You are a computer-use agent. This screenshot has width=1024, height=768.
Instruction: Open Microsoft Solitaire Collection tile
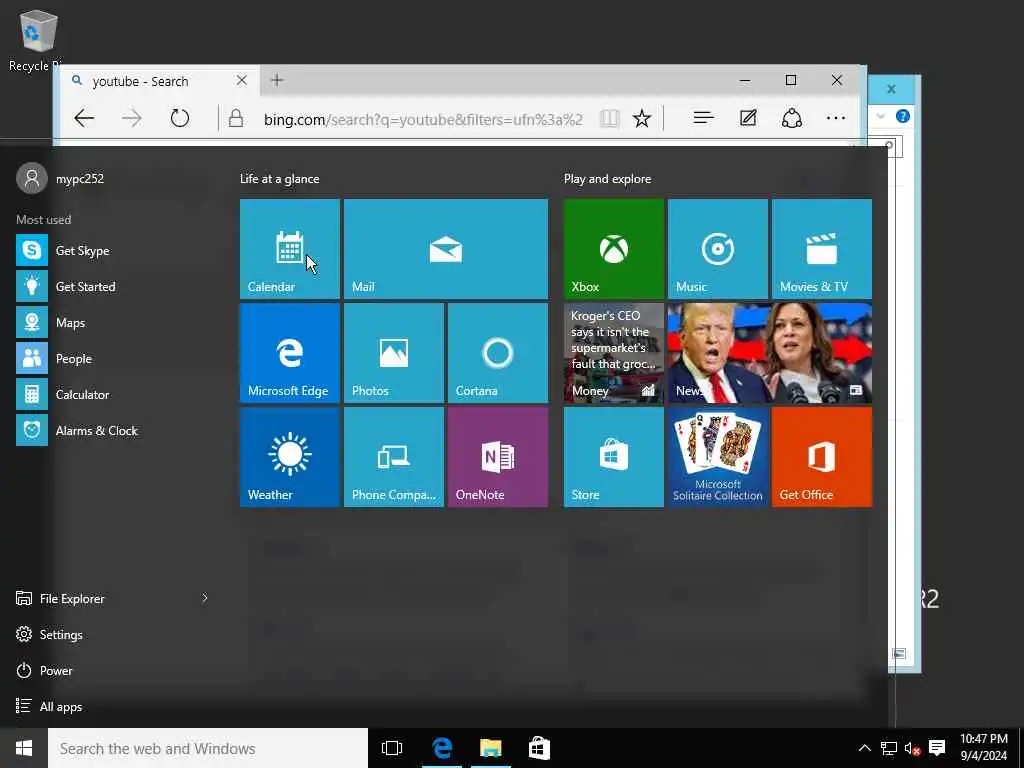[x=718, y=456]
